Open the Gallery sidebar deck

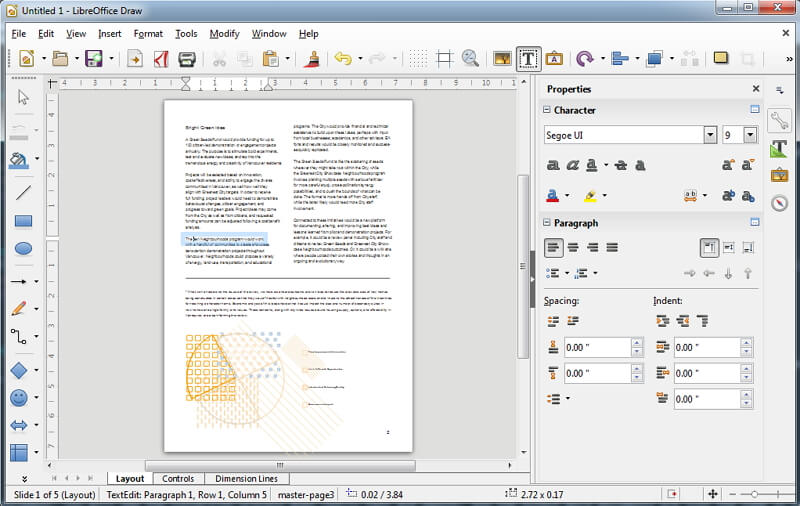(779, 175)
